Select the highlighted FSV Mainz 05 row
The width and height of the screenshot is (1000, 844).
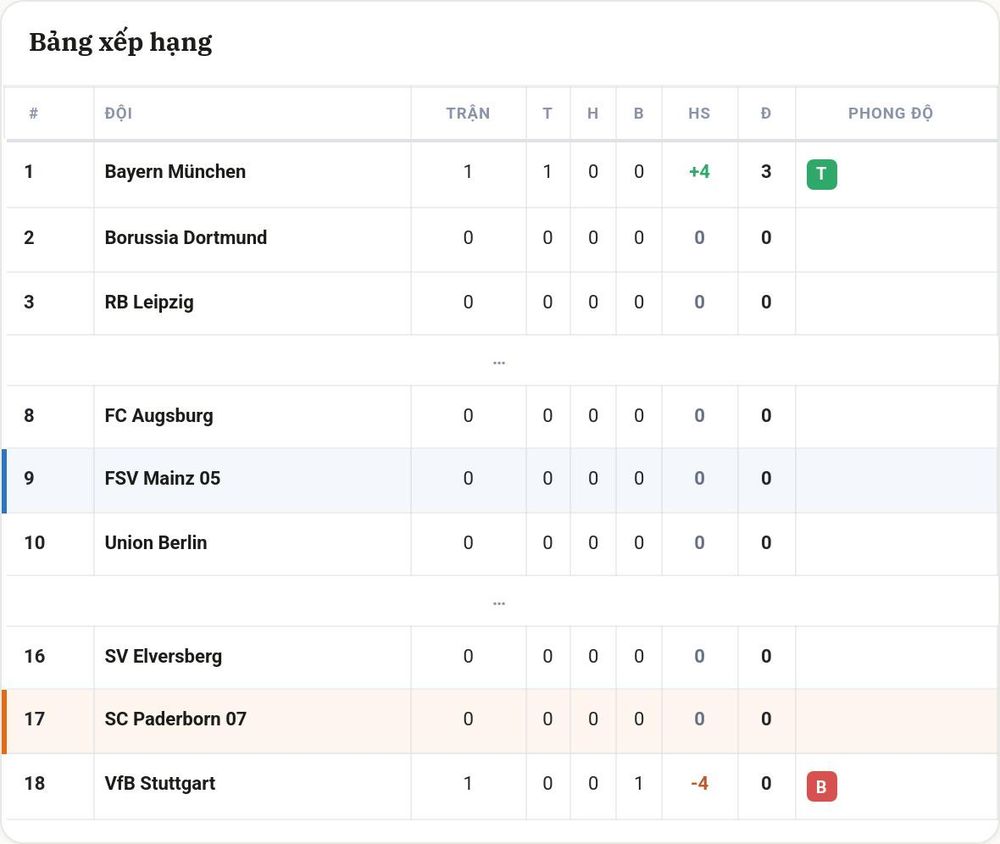(x=501, y=480)
